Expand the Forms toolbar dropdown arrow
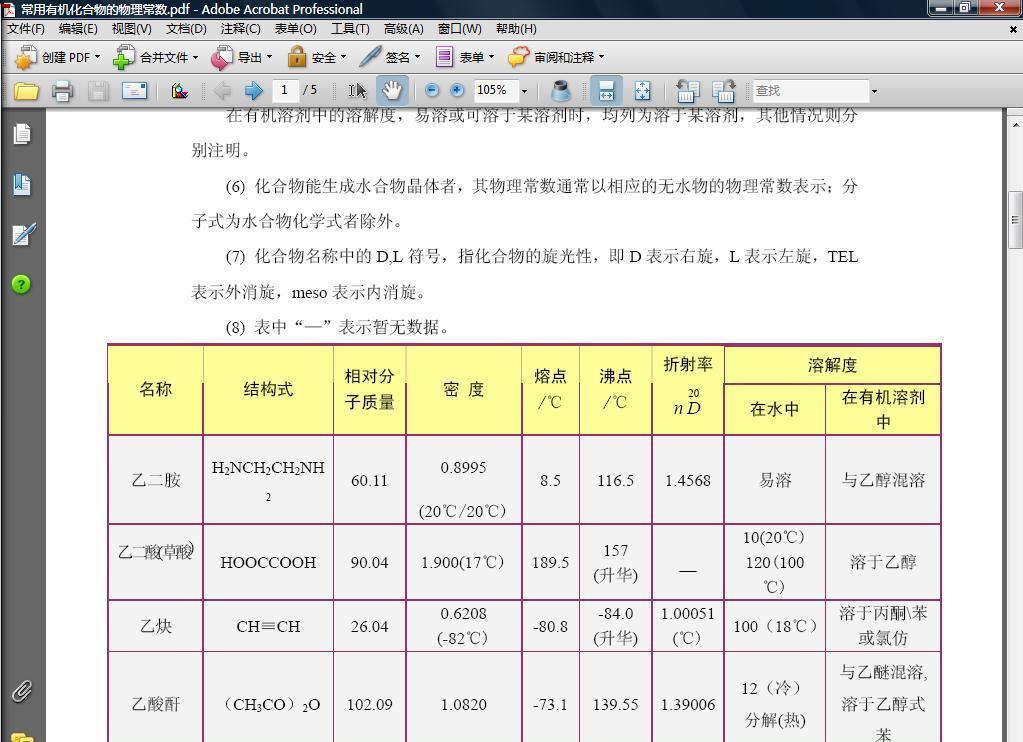The width and height of the screenshot is (1023, 742). (x=491, y=57)
